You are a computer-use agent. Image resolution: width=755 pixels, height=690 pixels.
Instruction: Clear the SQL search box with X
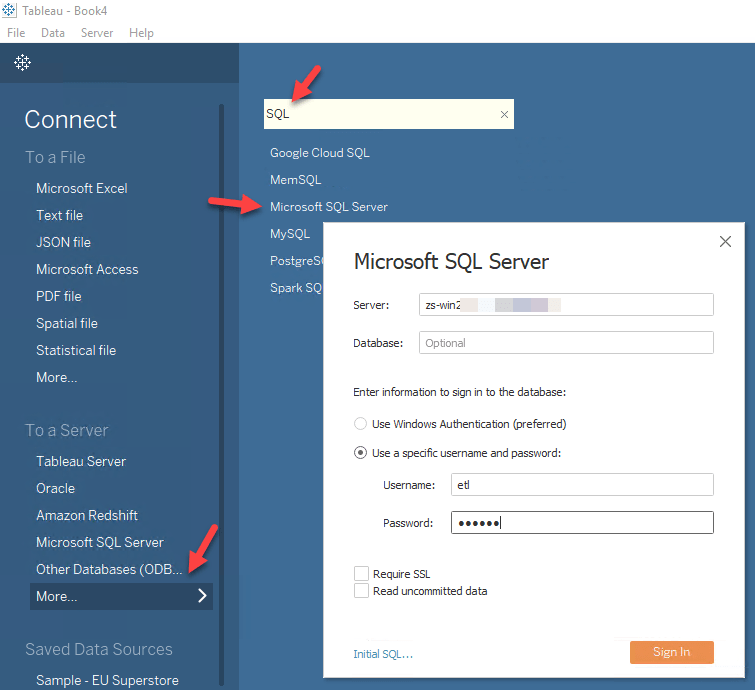[504, 115]
